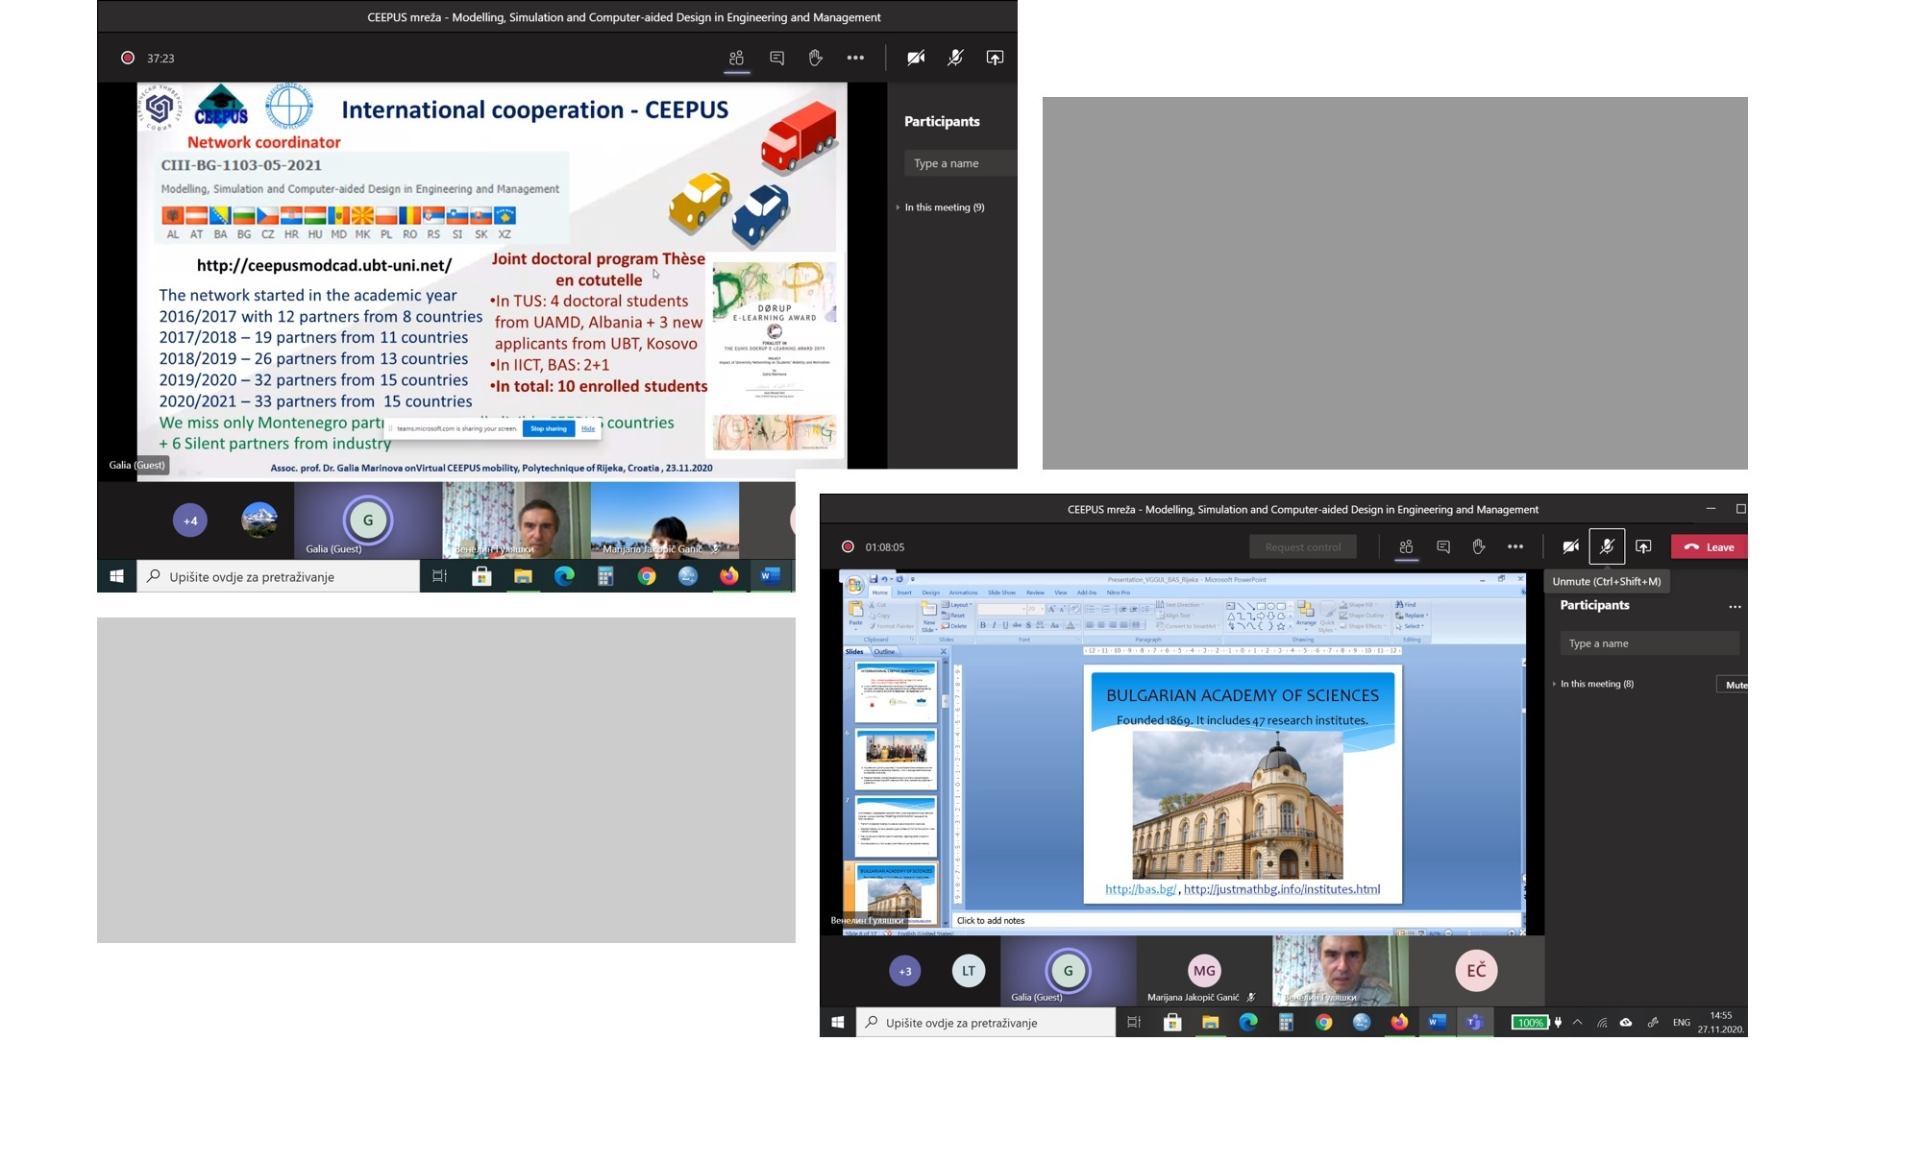Turn on camera in the lower meeting window
Screen dimensions: 1920x1162
1570,547
